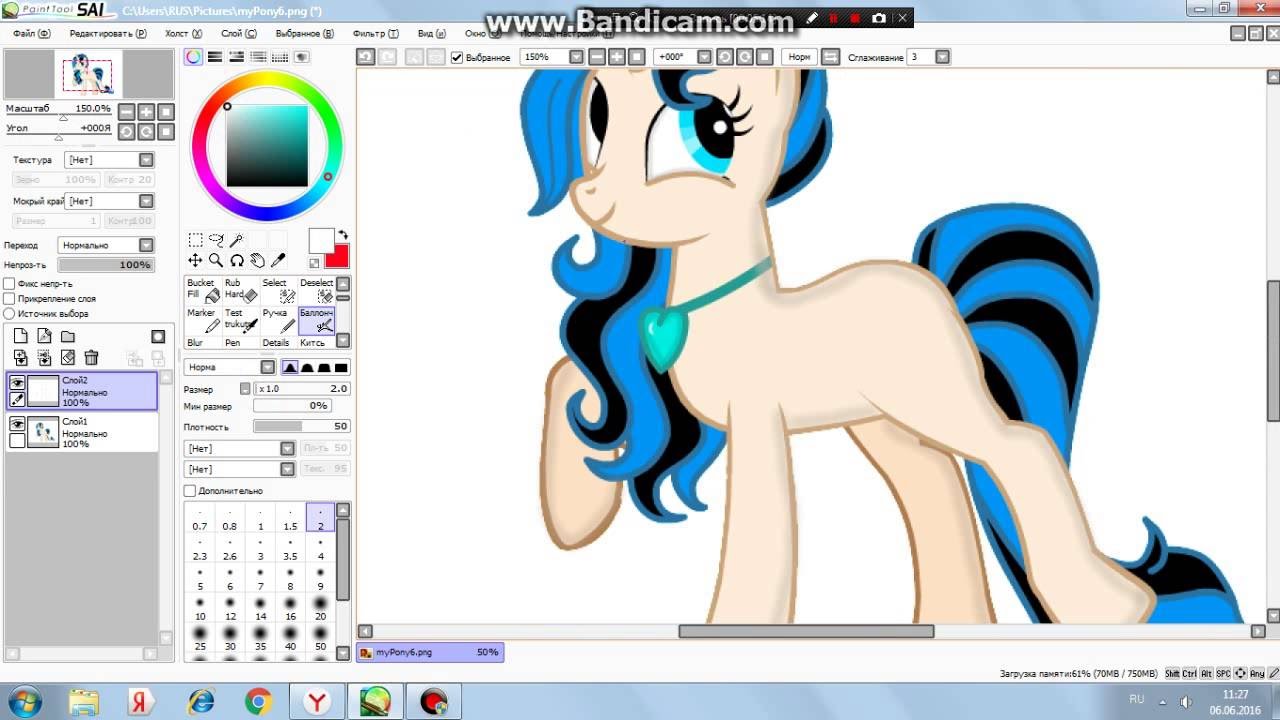The image size is (1280, 720).
Task: Open the Вид menu
Action: point(432,33)
